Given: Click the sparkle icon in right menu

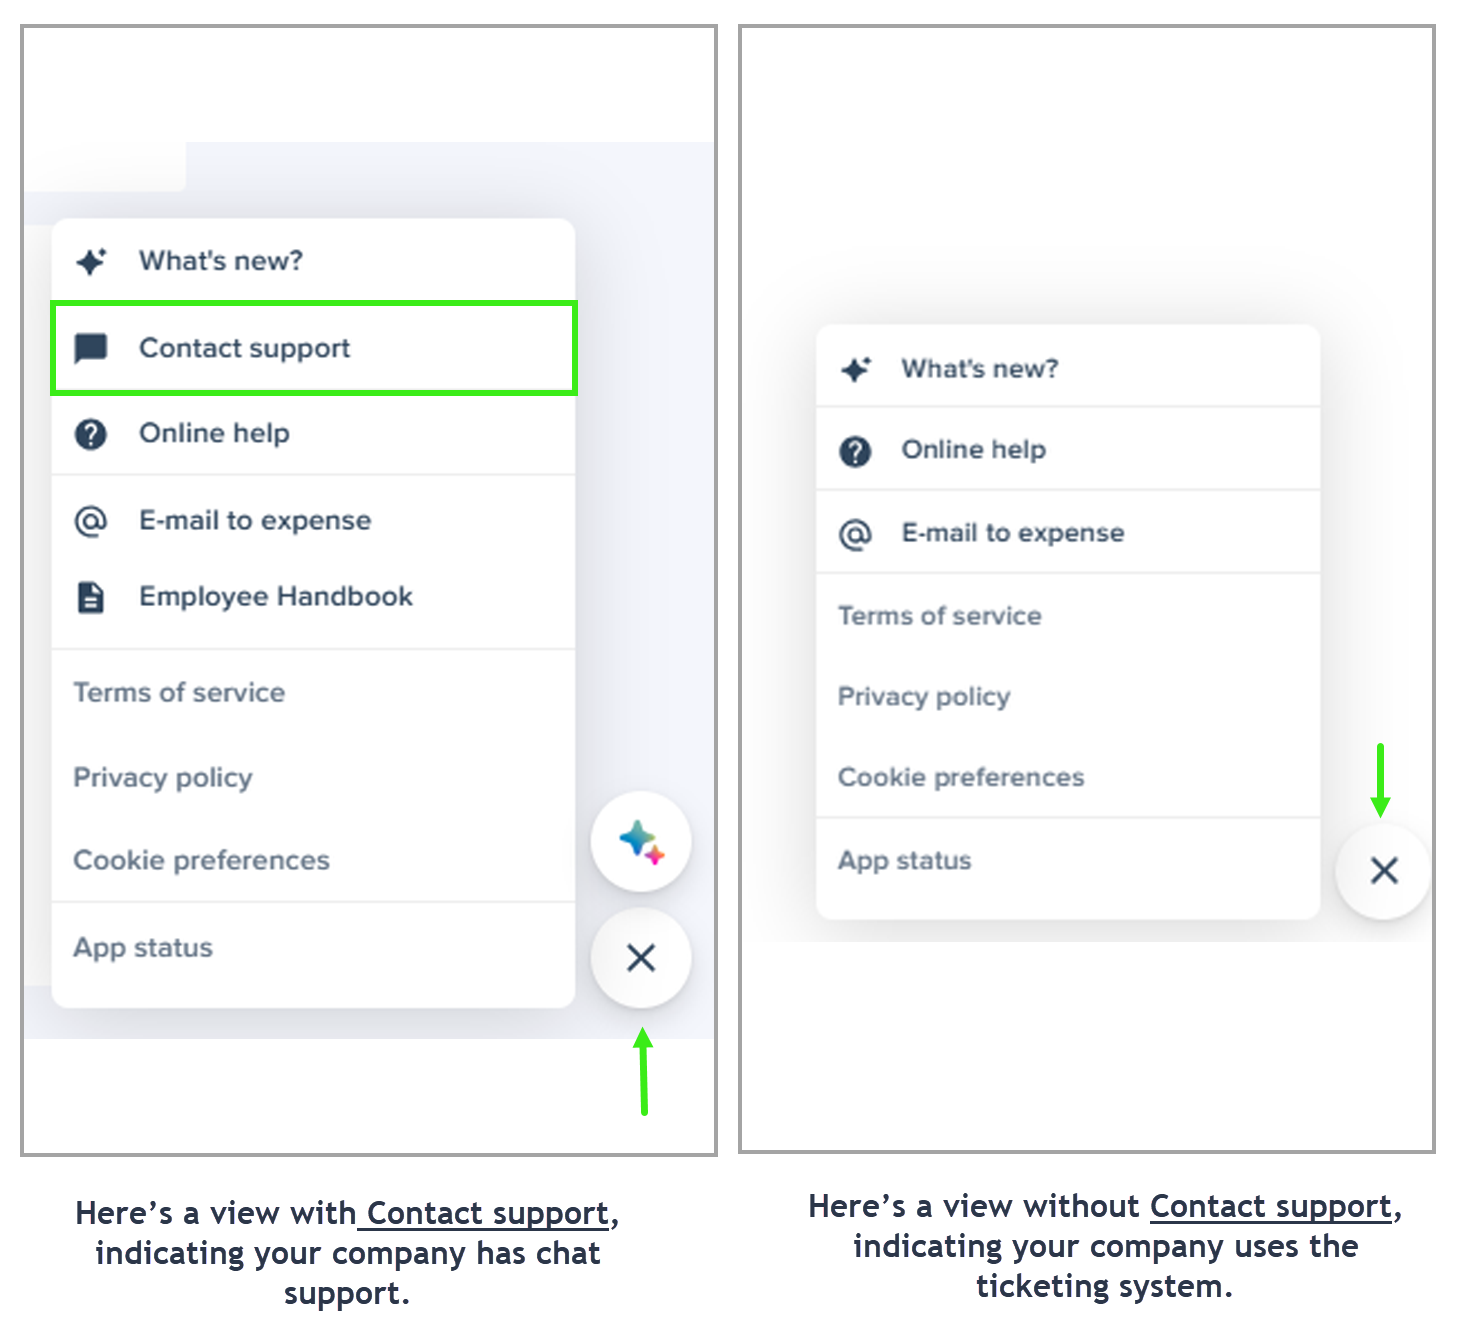Looking at the screenshot, I should coord(856,370).
